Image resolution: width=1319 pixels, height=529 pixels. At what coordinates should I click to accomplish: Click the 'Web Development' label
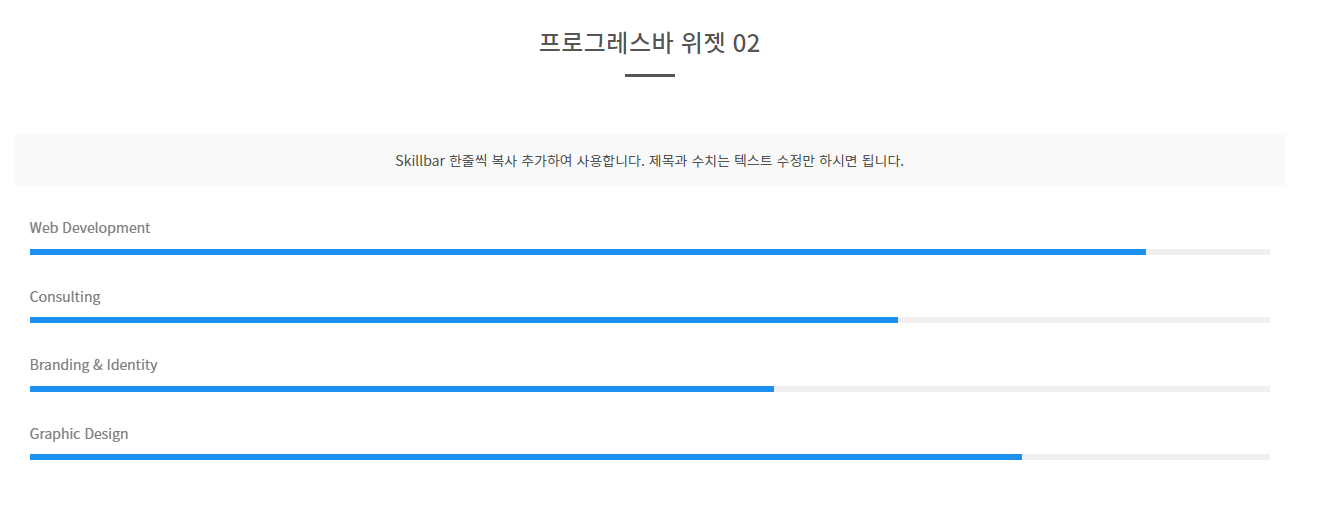pyautogui.click(x=90, y=228)
